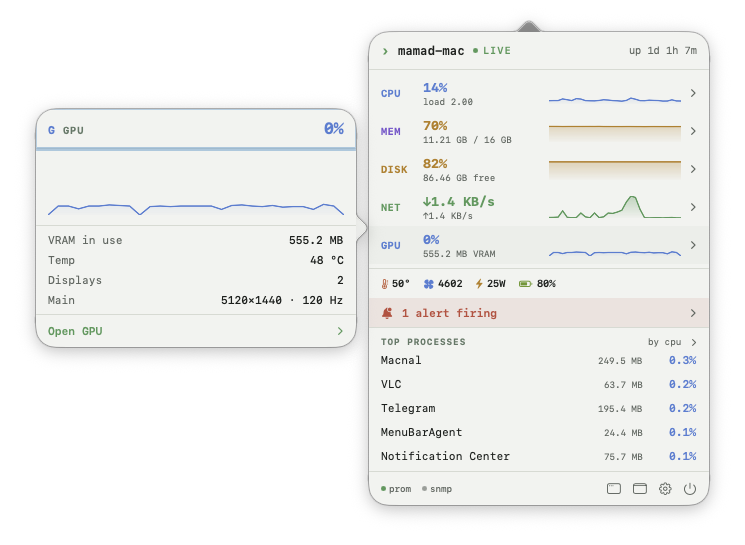The image size is (745, 545).
Task: Click the 555.2 MB VRAM text in list
Action: [x=459, y=254]
